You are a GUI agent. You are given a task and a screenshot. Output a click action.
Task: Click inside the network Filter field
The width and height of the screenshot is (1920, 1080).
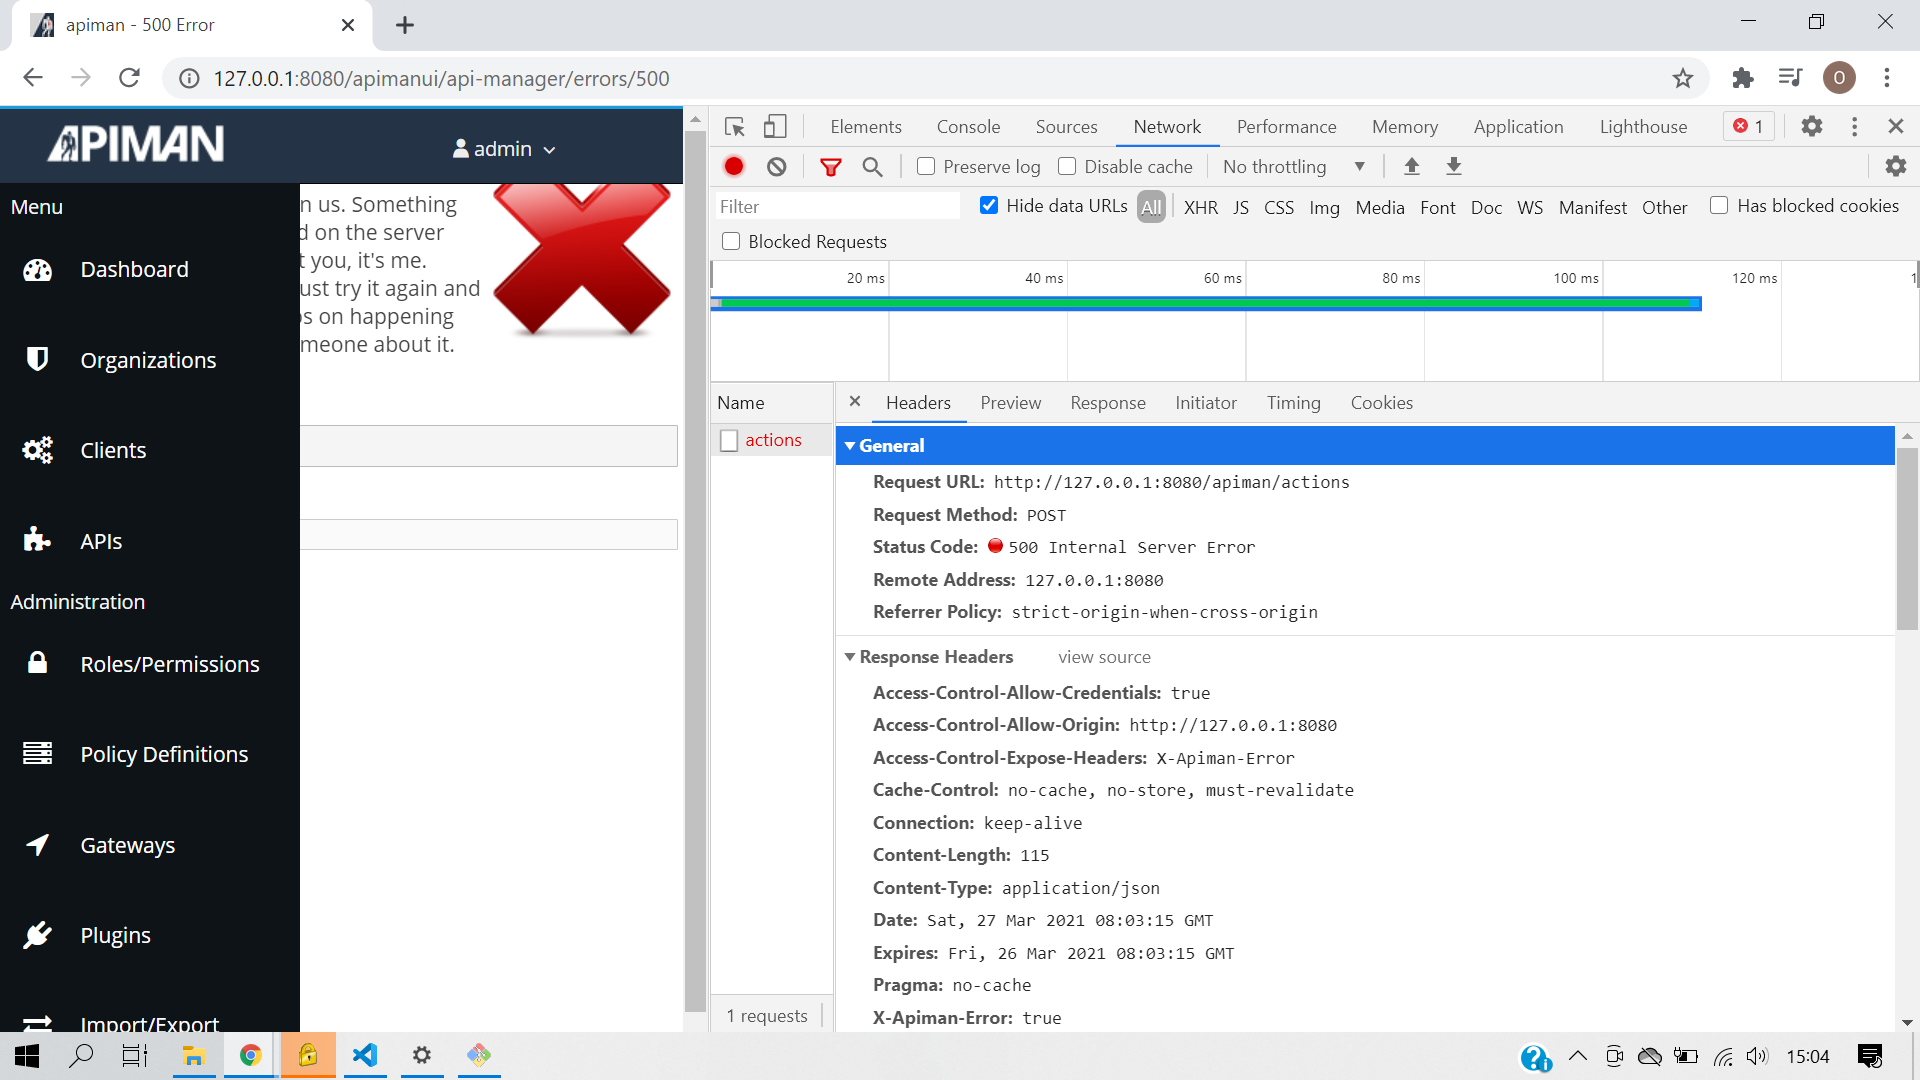838,206
